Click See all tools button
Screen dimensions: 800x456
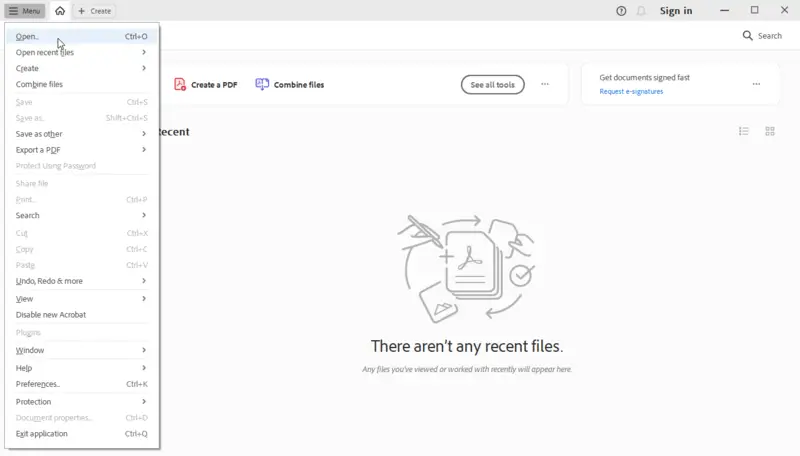coord(492,85)
